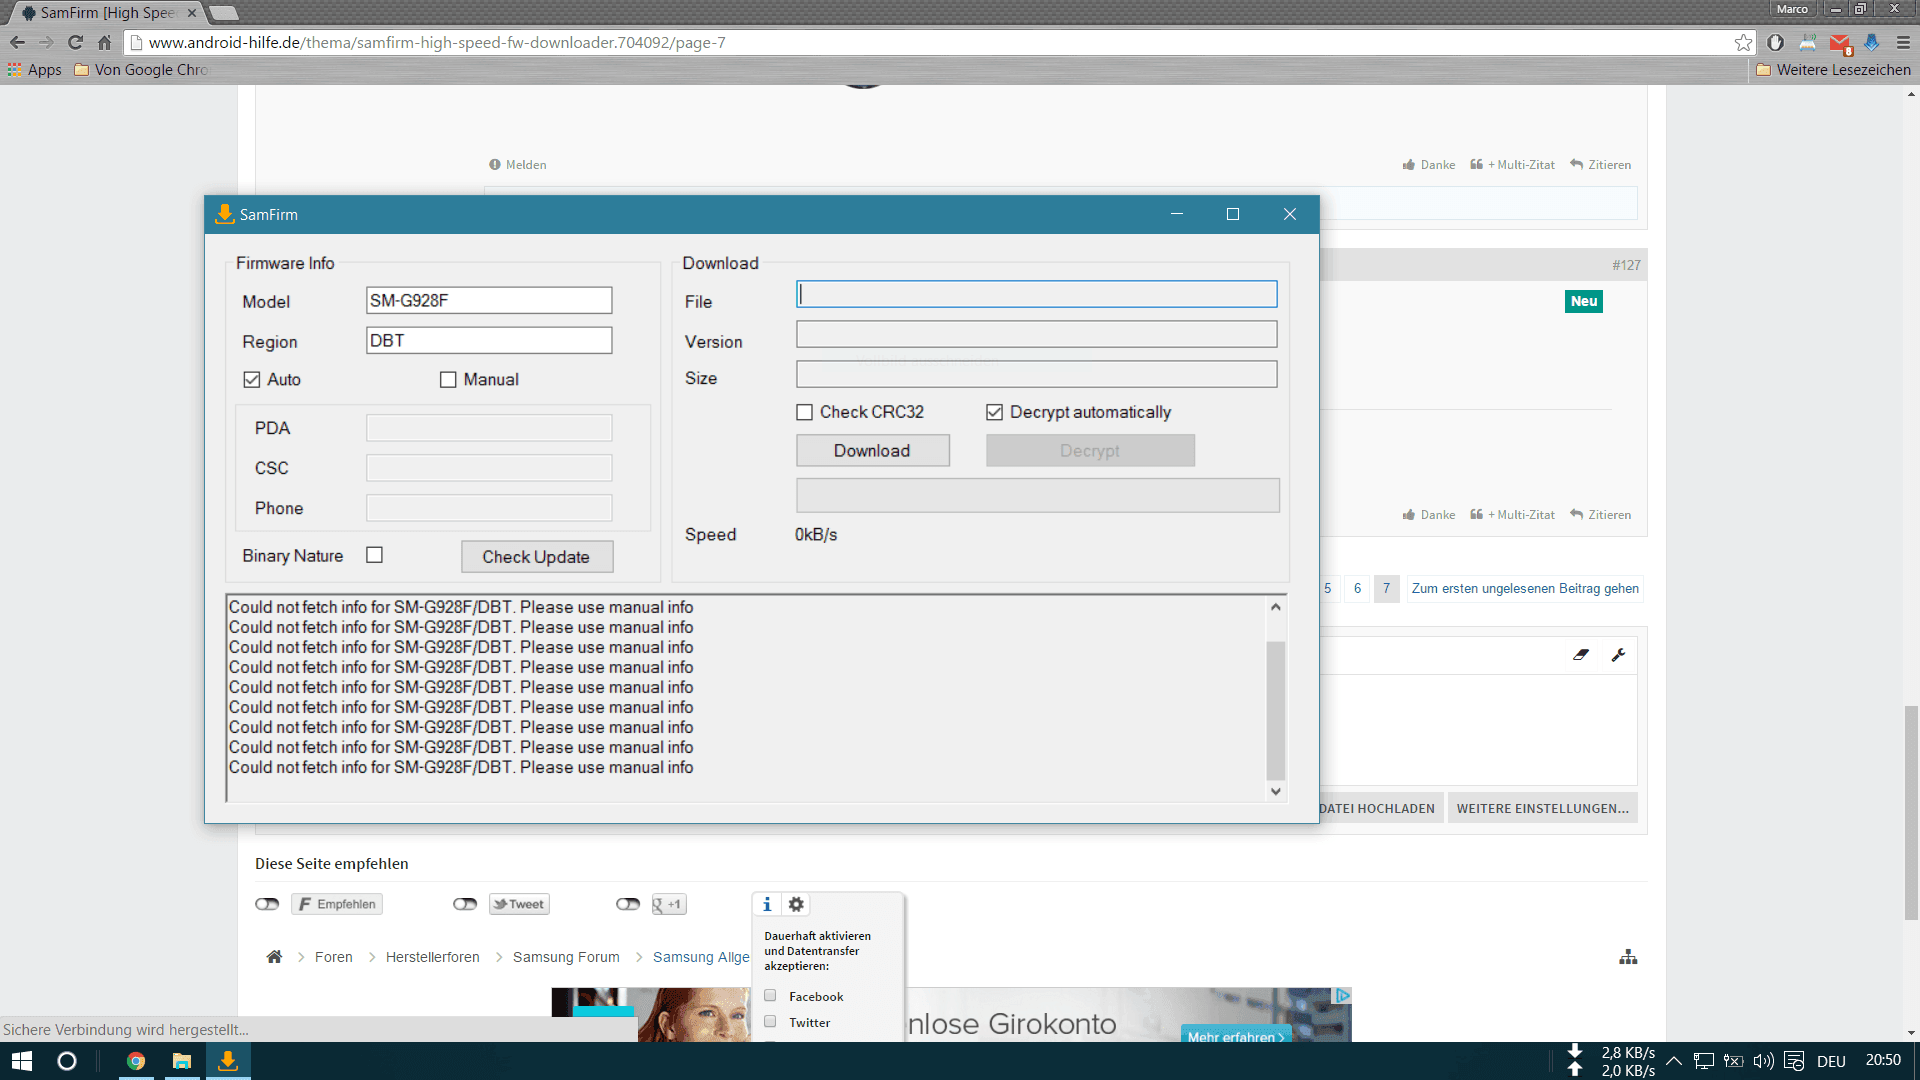The height and width of the screenshot is (1080, 1920).
Task: Open the Von Google Chrome bookmark folder
Action: coord(141,70)
